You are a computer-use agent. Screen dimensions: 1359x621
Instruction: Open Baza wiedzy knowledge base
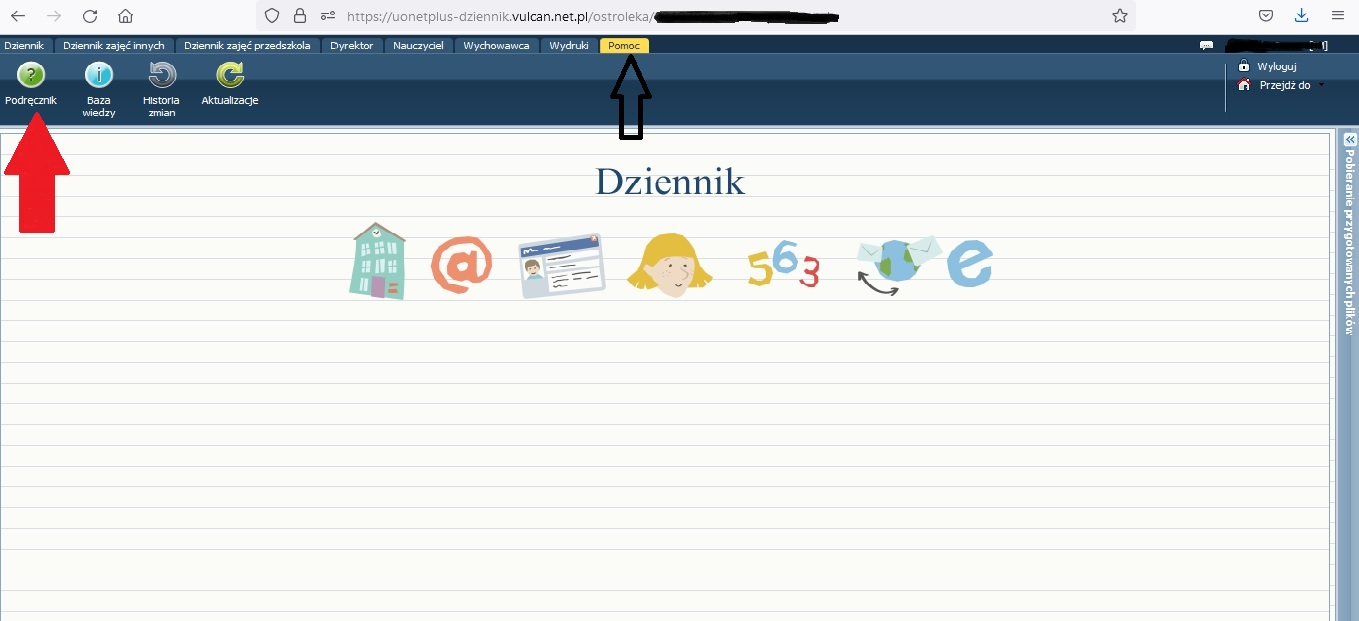[98, 76]
